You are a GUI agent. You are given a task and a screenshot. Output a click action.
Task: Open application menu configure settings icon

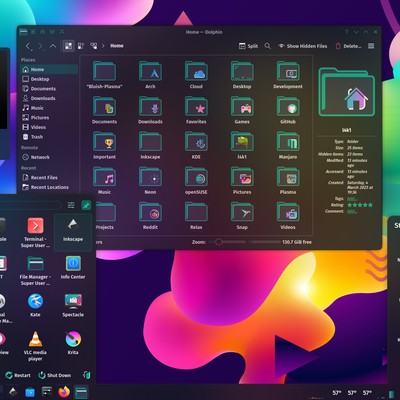pyautogui.click(x=71, y=205)
